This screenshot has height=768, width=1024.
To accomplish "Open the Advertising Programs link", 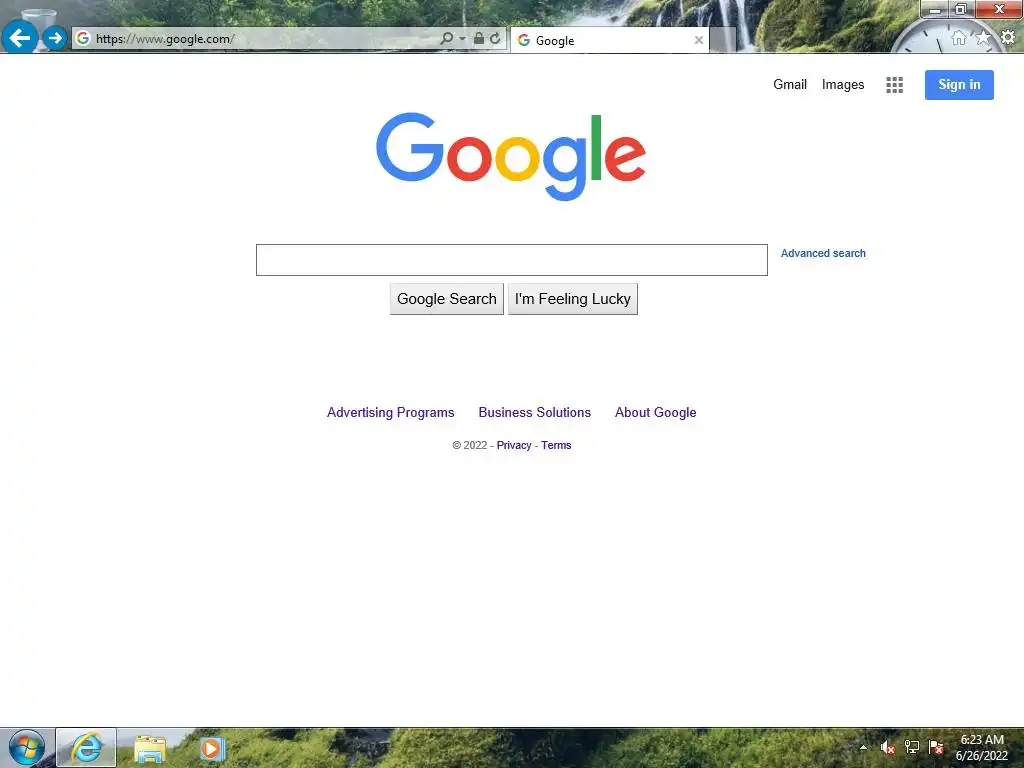I will (x=391, y=413).
